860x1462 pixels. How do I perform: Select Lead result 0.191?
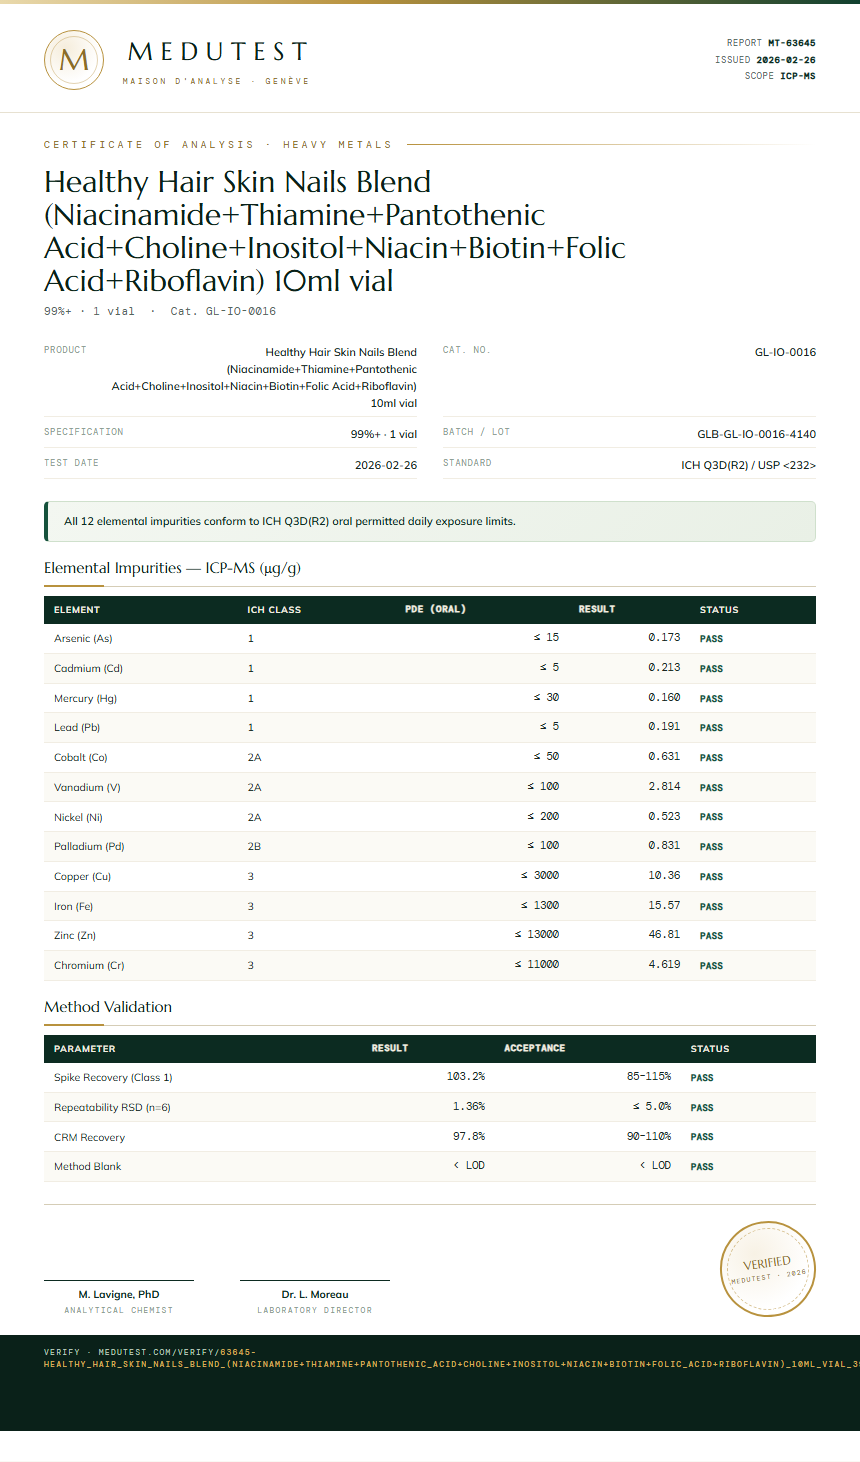(x=664, y=726)
